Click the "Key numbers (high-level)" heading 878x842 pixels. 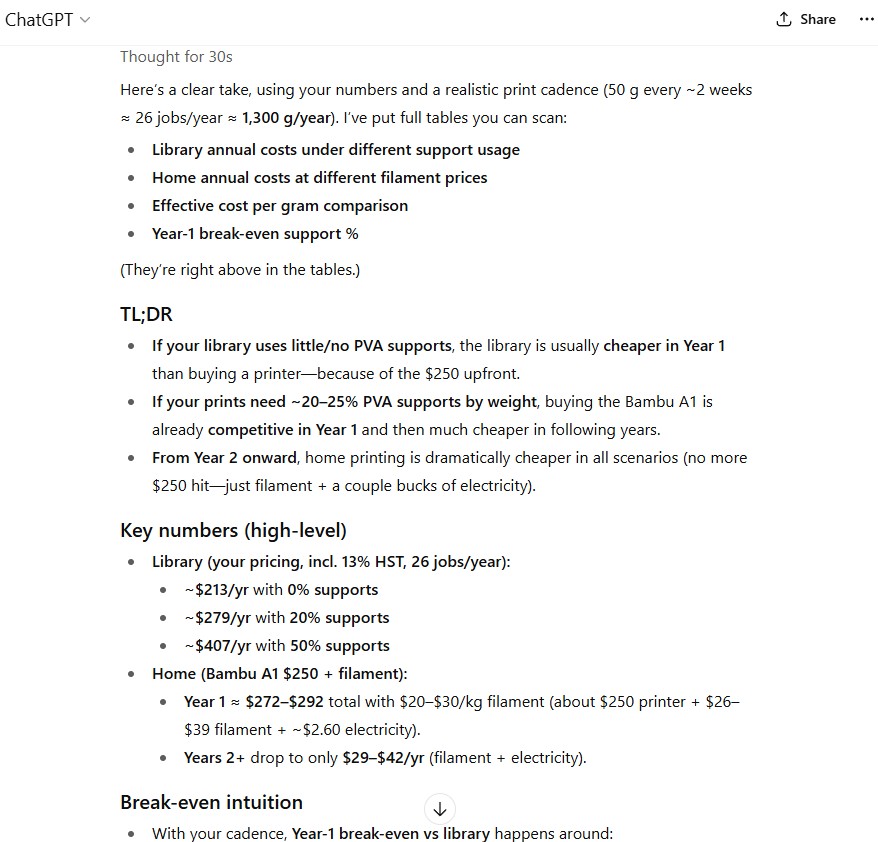(x=233, y=530)
